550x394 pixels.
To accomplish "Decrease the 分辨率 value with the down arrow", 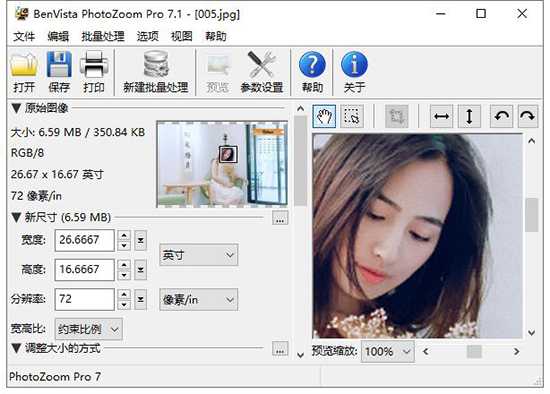I will (124, 305).
